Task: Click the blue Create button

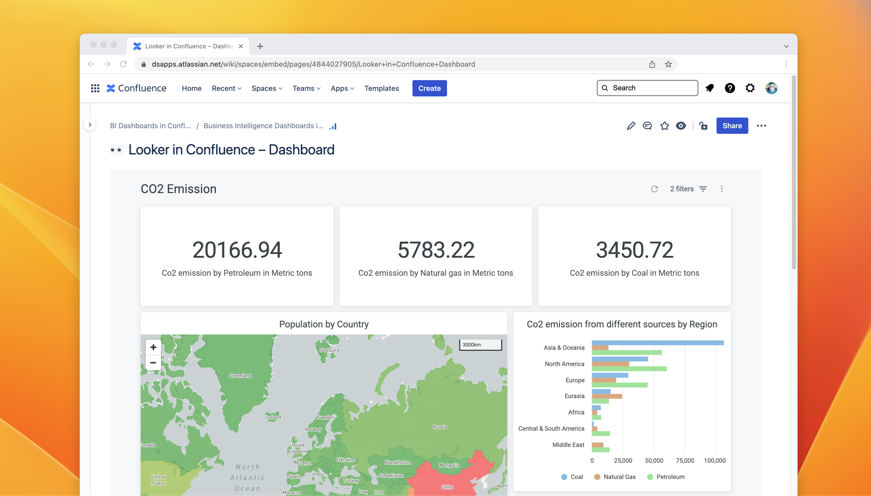Action: [429, 88]
